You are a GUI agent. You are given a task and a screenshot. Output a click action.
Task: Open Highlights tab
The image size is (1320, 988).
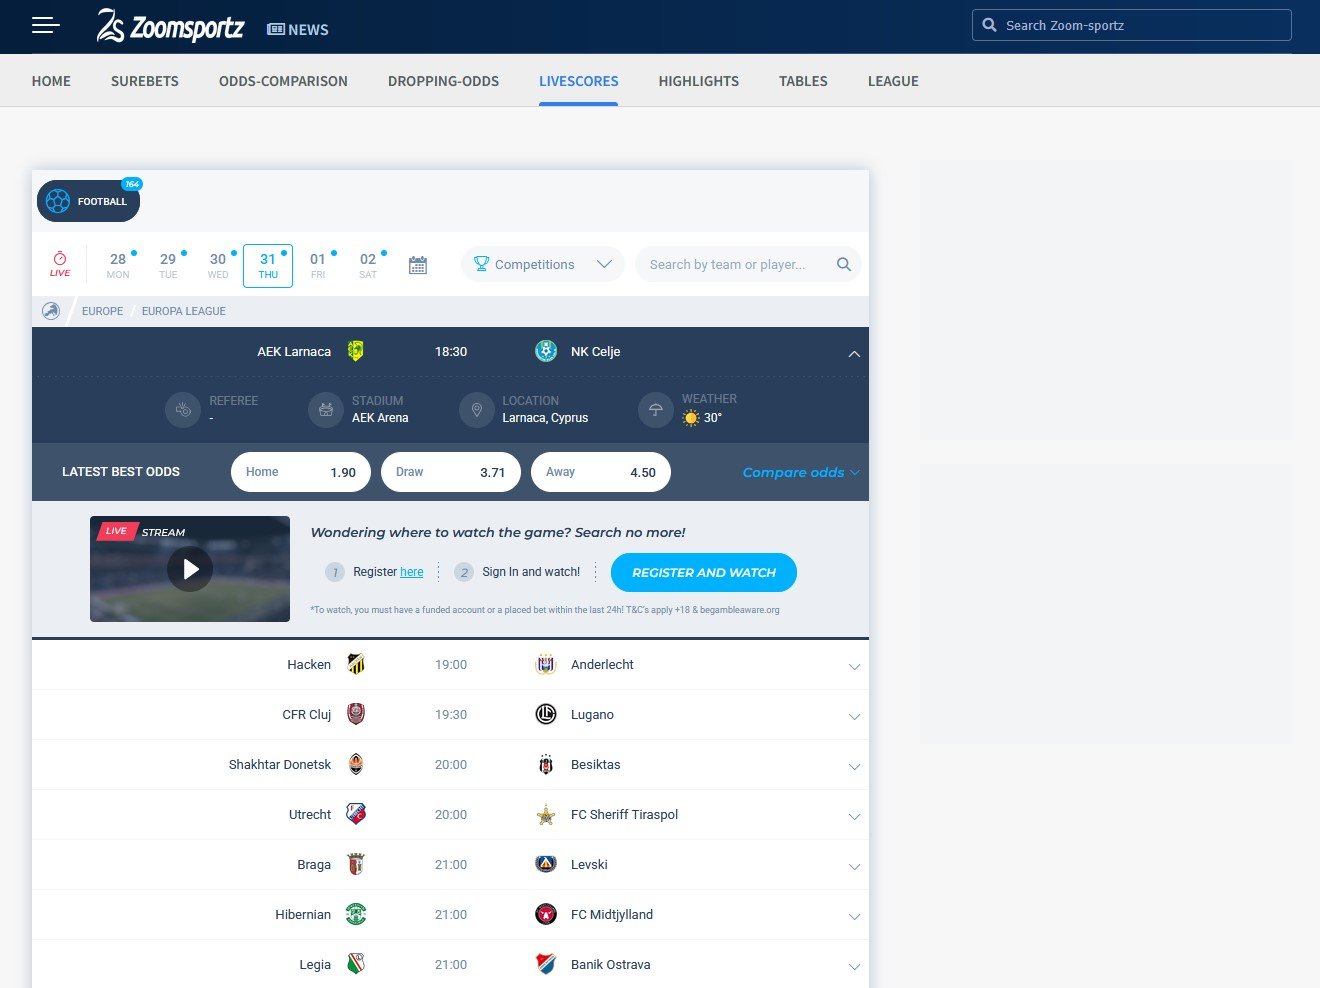click(698, 81)
